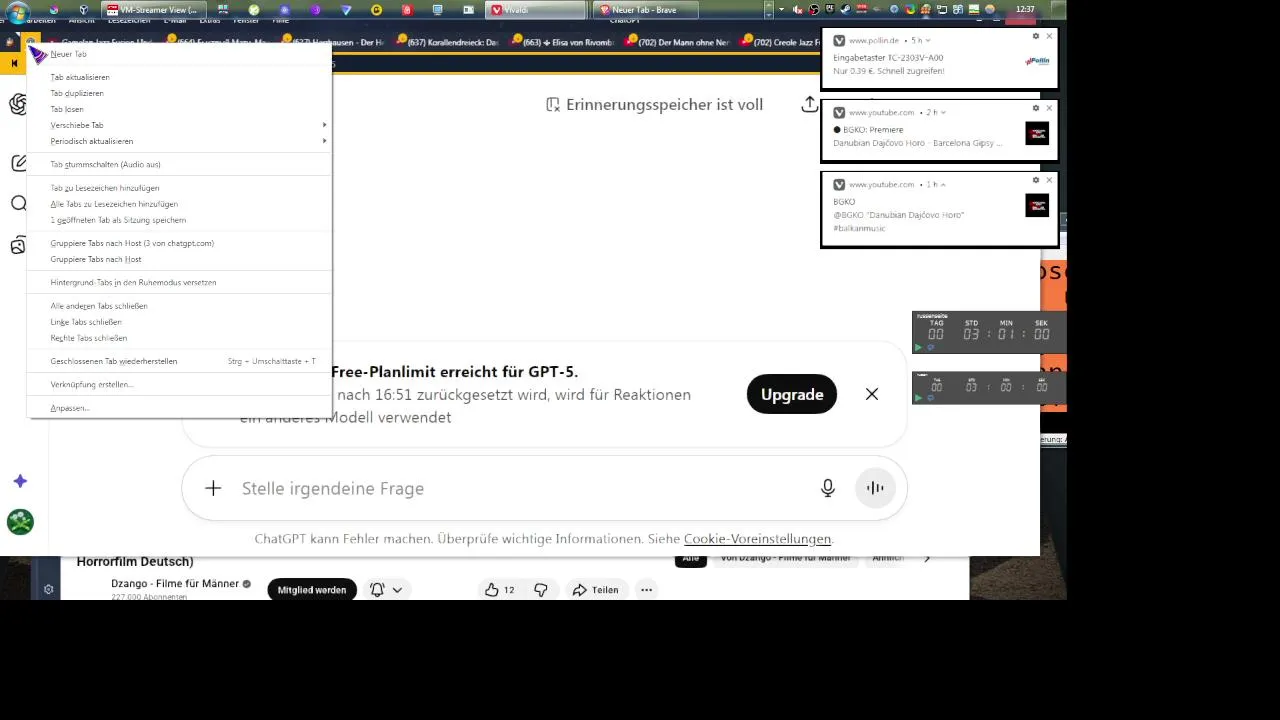Screen dimensions: 1280x720
Task: Like the YouTube video with 12 likes
Action: (499, 590)
